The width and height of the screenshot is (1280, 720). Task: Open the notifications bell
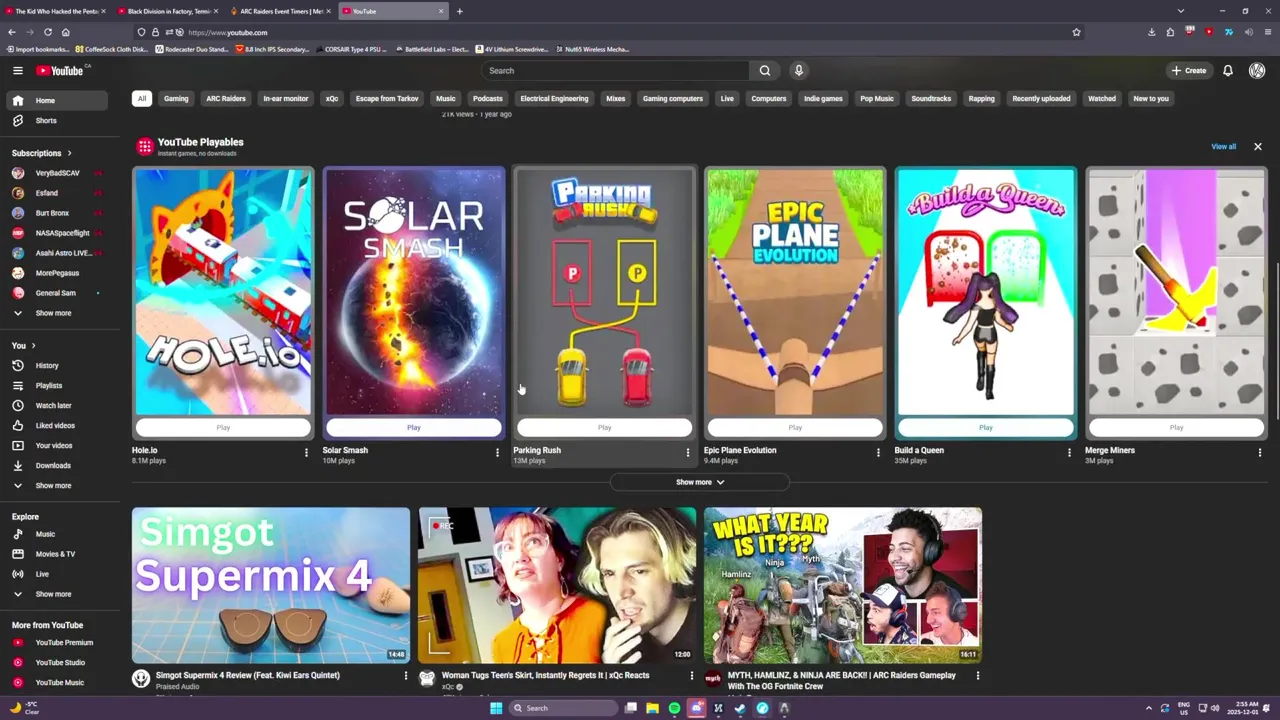(x=1228, y=70)
